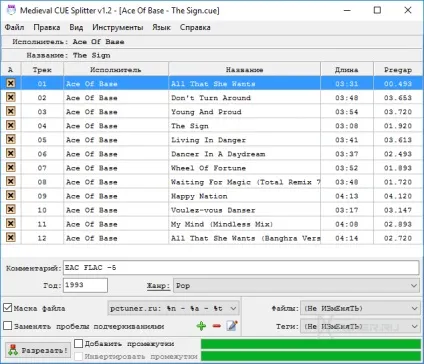The height and width of the screenshot is (364, 424).
Task: Click the green plus add mask icon
Action: coord(201,326)
